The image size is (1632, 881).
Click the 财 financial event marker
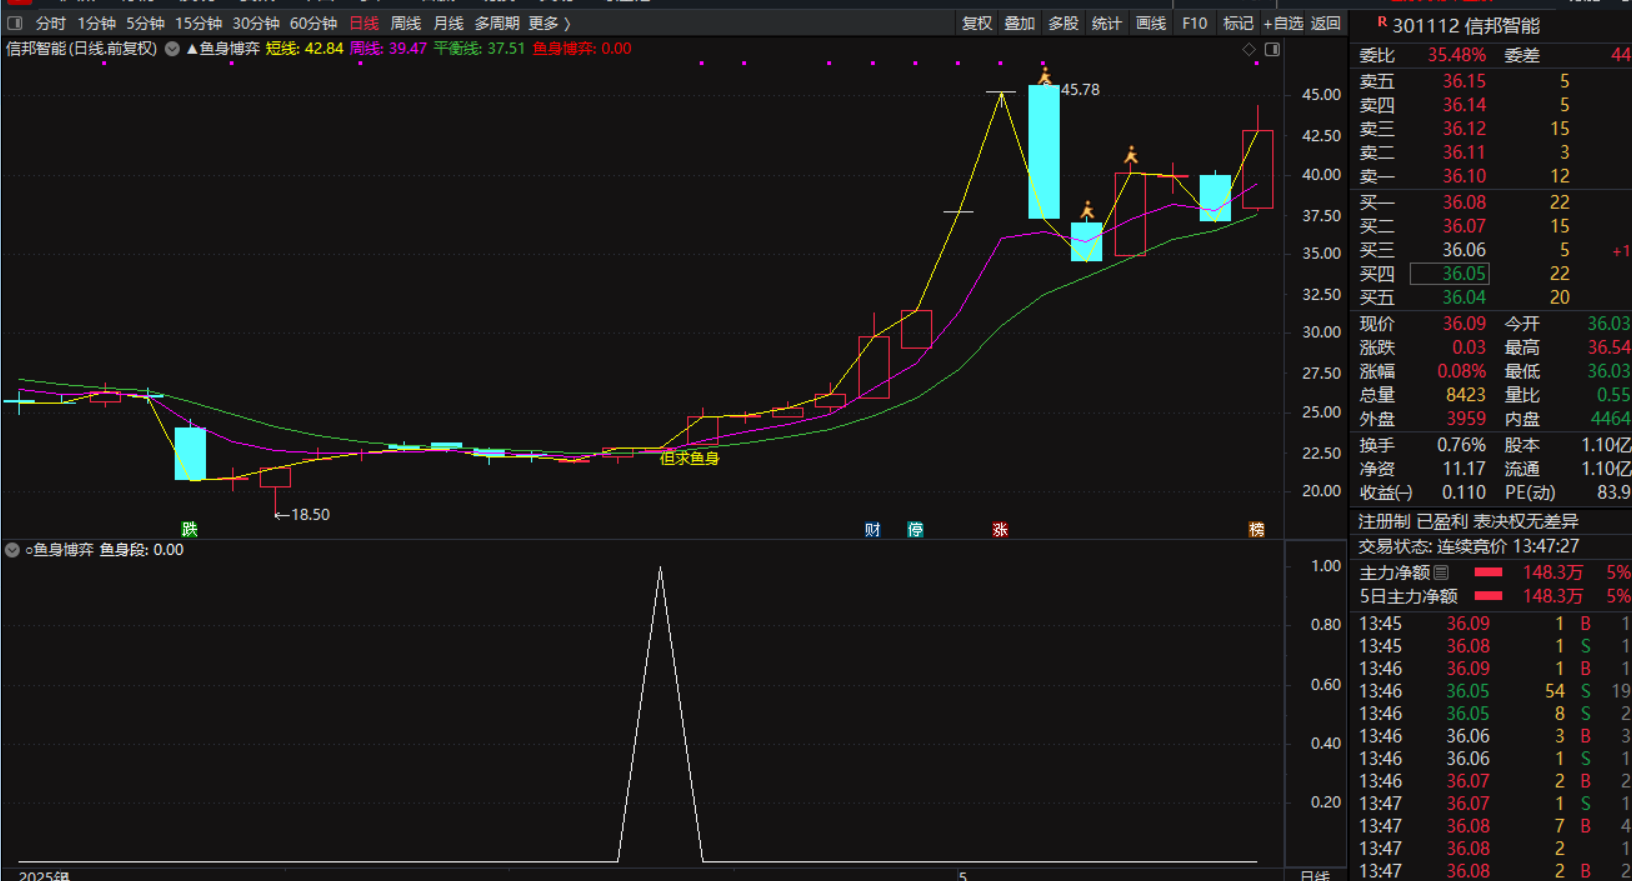[872, 529]
